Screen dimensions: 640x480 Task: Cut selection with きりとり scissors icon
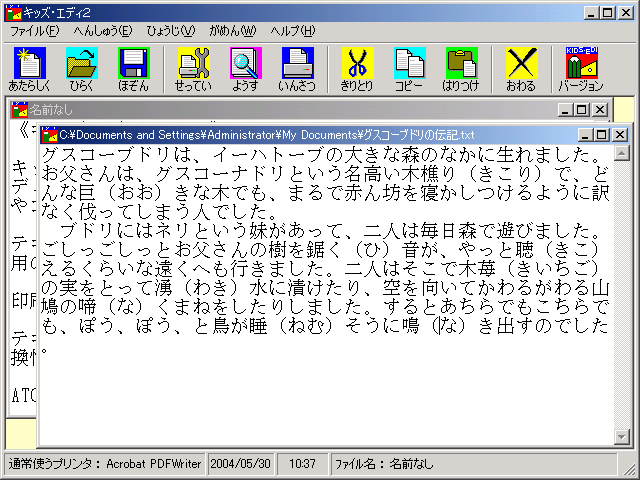tap(357, 69)
